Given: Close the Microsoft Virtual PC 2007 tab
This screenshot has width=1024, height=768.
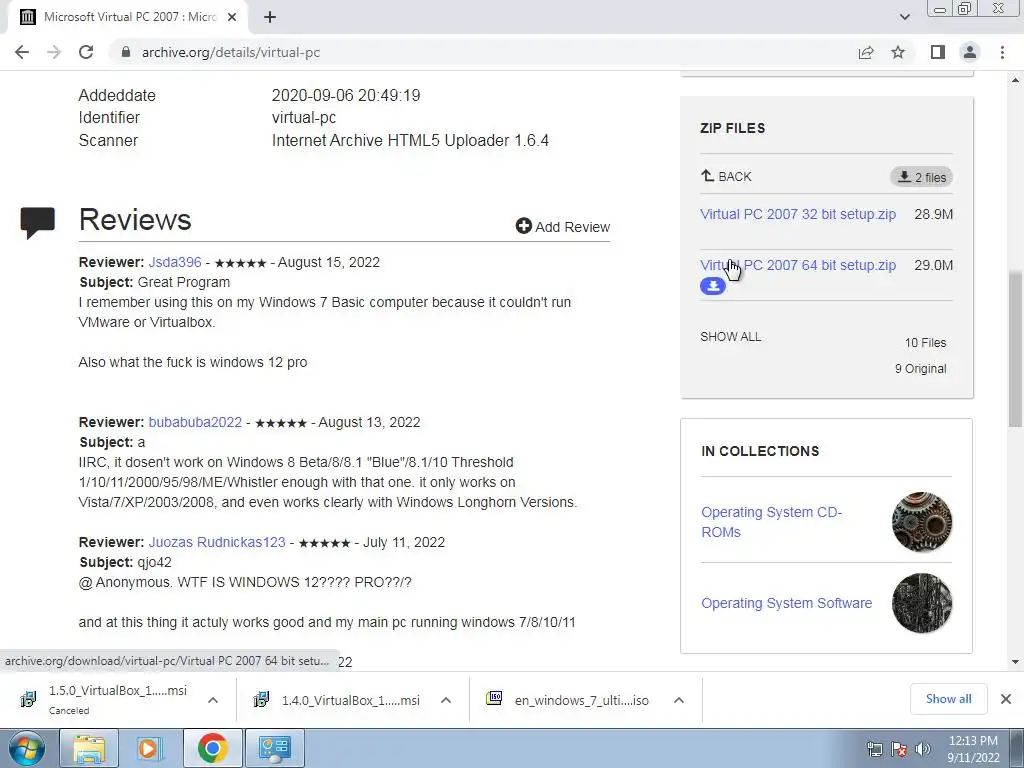Looking at the screenshot, I should (232, 17).
